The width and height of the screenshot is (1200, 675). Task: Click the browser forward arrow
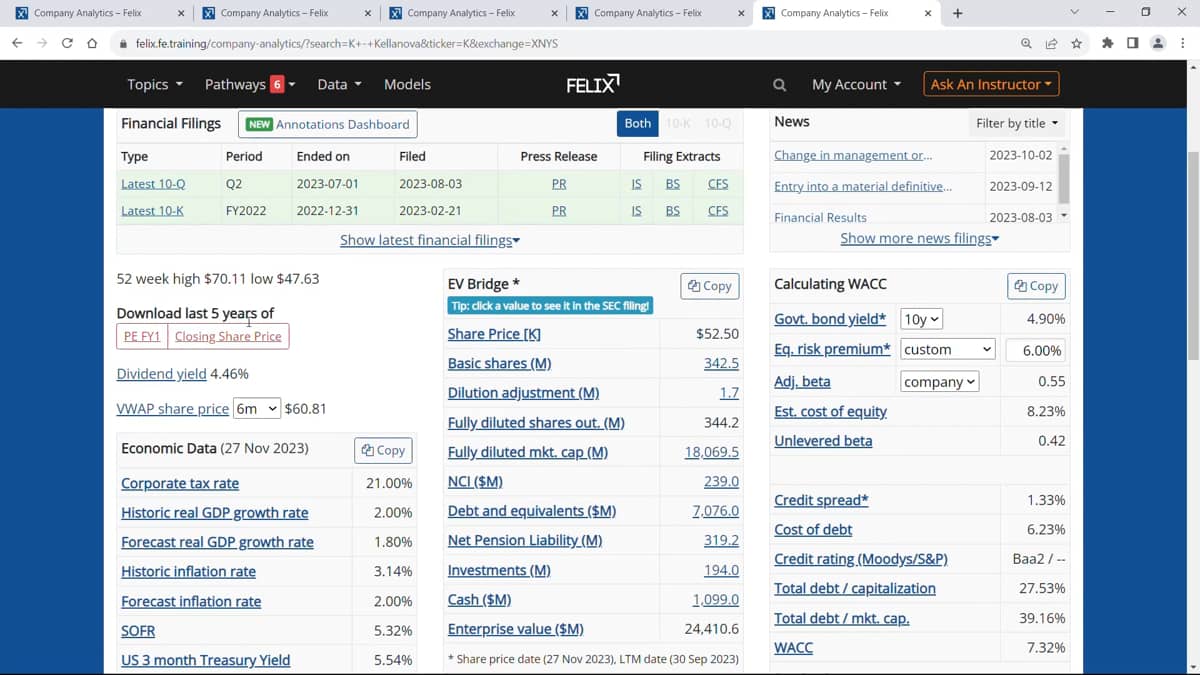pyautogui.click(x=42, y=43)
